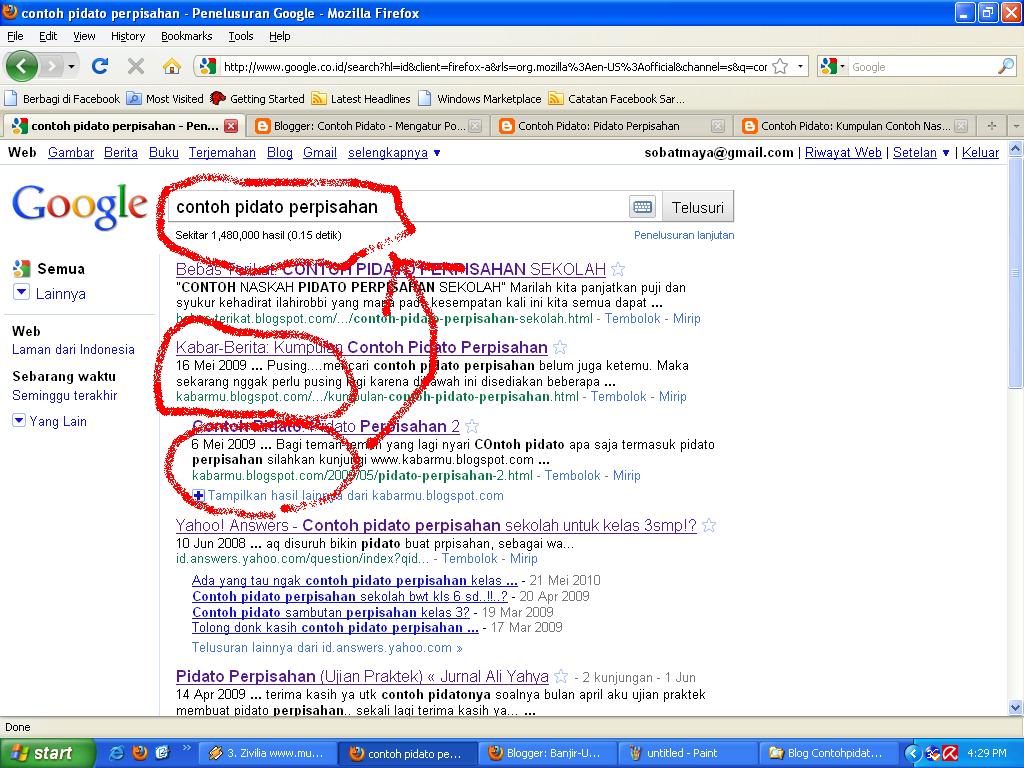Star the Jurnal Ali Yahya result
The image size is (1024, 768).
[x=560, y=677]
